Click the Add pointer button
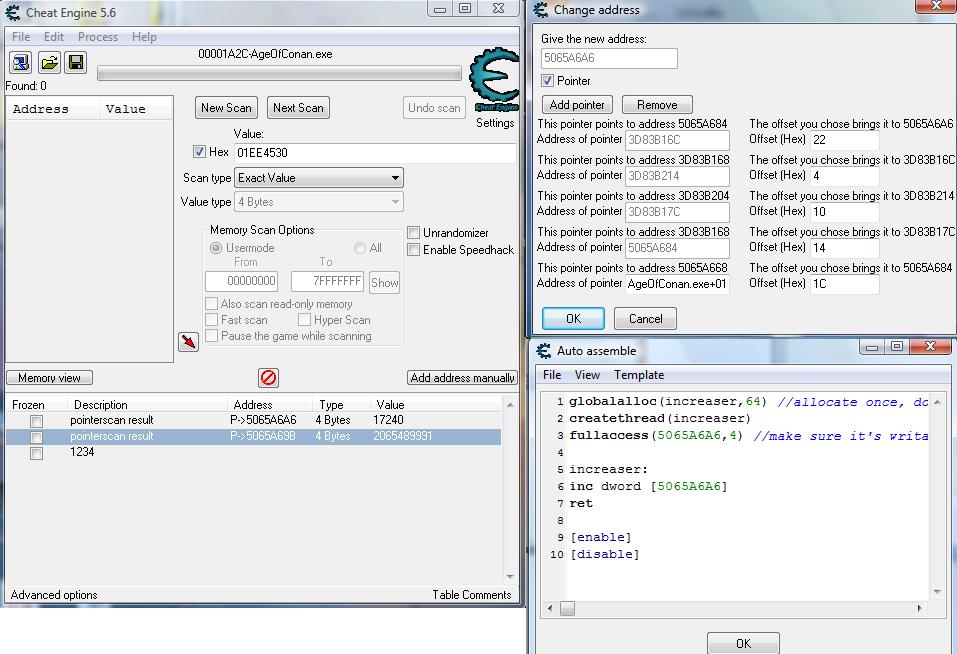957x654 pixels. point(577,105)
